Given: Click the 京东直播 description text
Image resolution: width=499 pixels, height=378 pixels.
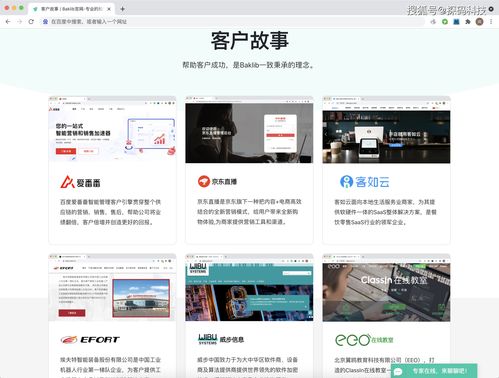Looking at the screenshot, I should click(249, 212).
